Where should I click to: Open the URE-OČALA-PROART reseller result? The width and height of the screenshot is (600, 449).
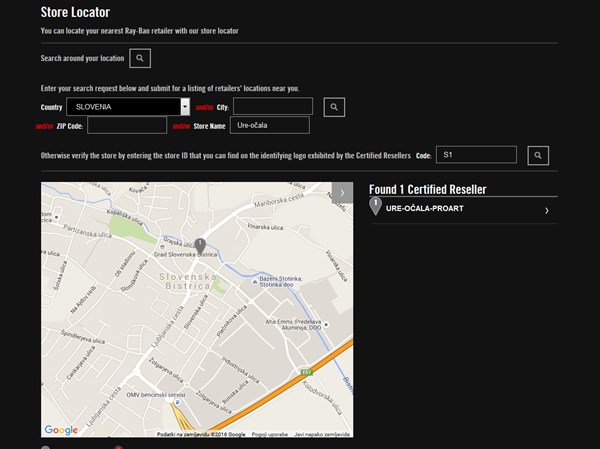[464, 210]
